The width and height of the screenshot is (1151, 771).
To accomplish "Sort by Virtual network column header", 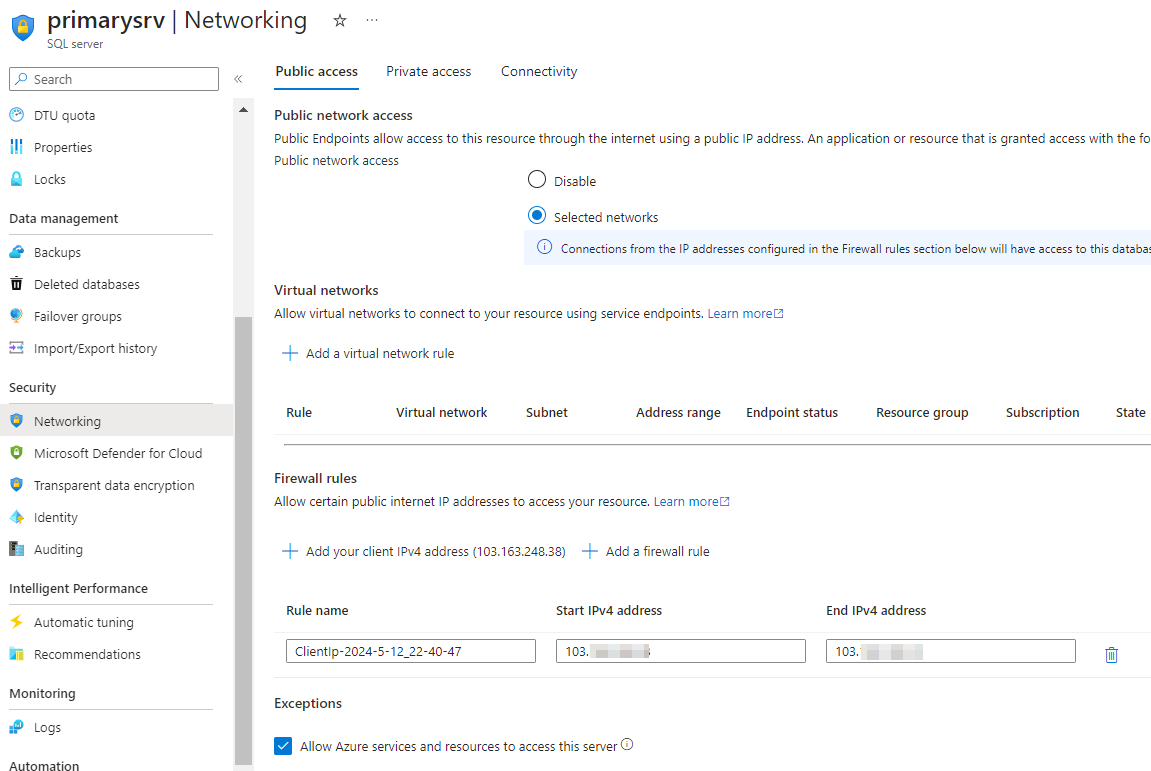I will coord(441,413).
